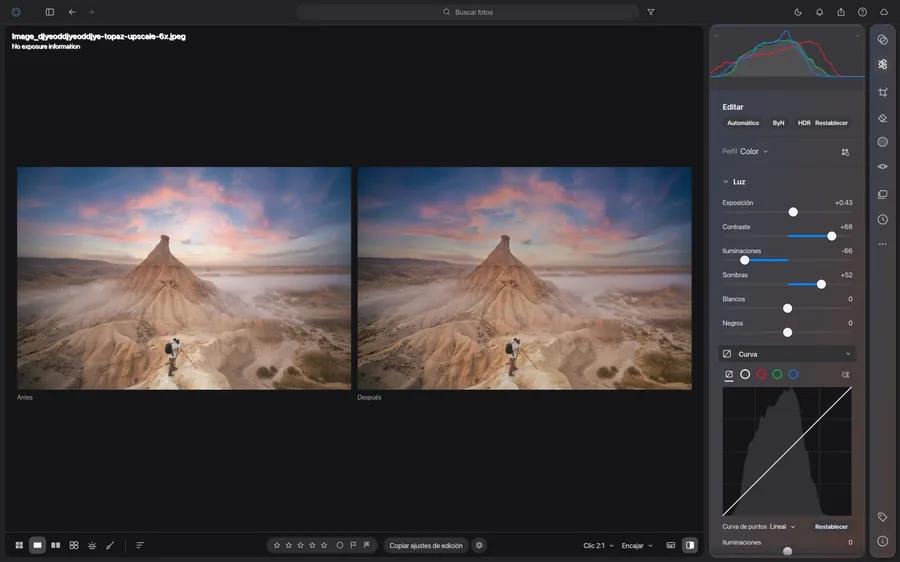Screen dimensions: 900x562
Task: Click Copiar ajustes de edición
Action: pos(426,545)
